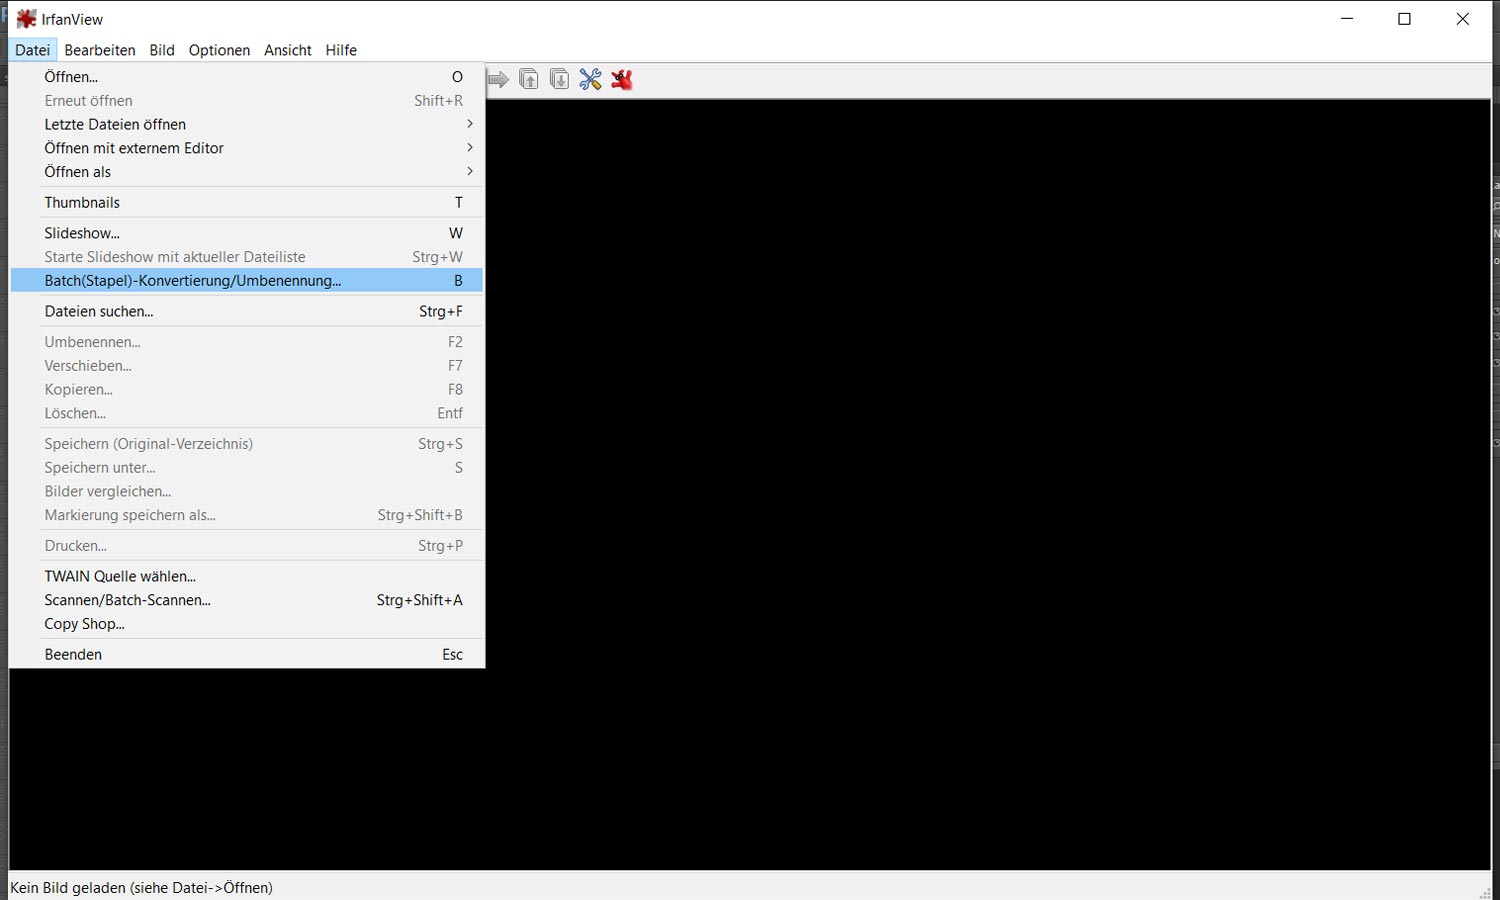Viewport: 1500px width, 900px height.
Task: Open the Bild menu
Action: point(162,50)
